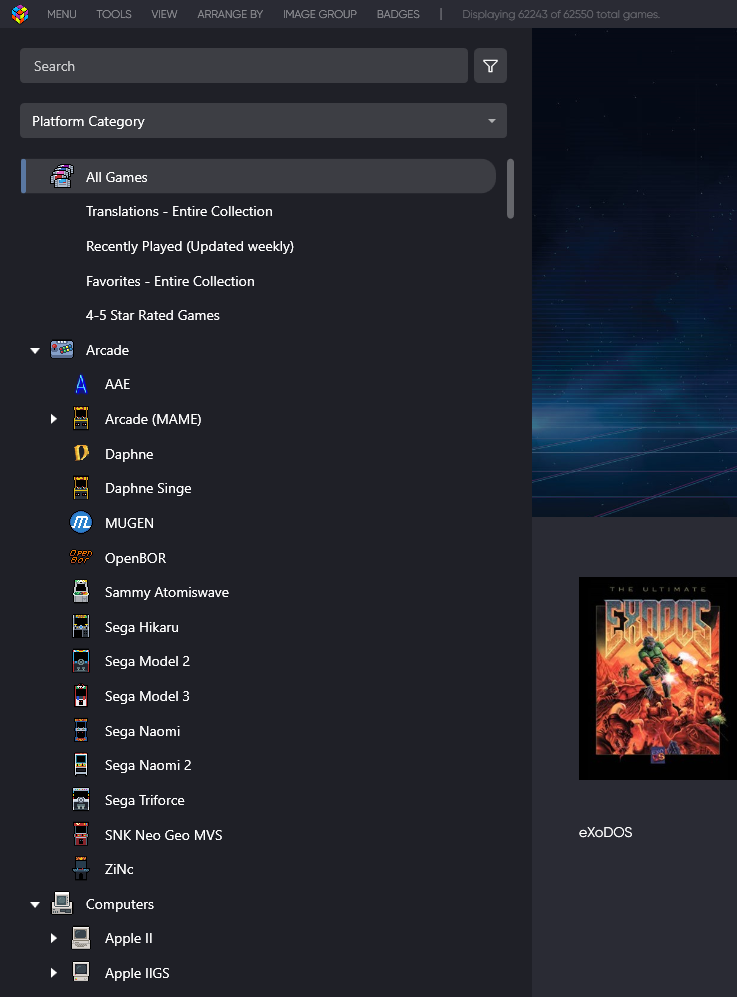Select Recently Played (Updated weekly)
Image resolution: width=737 pixels, height=997 pixels.
(x=189, y=246)
